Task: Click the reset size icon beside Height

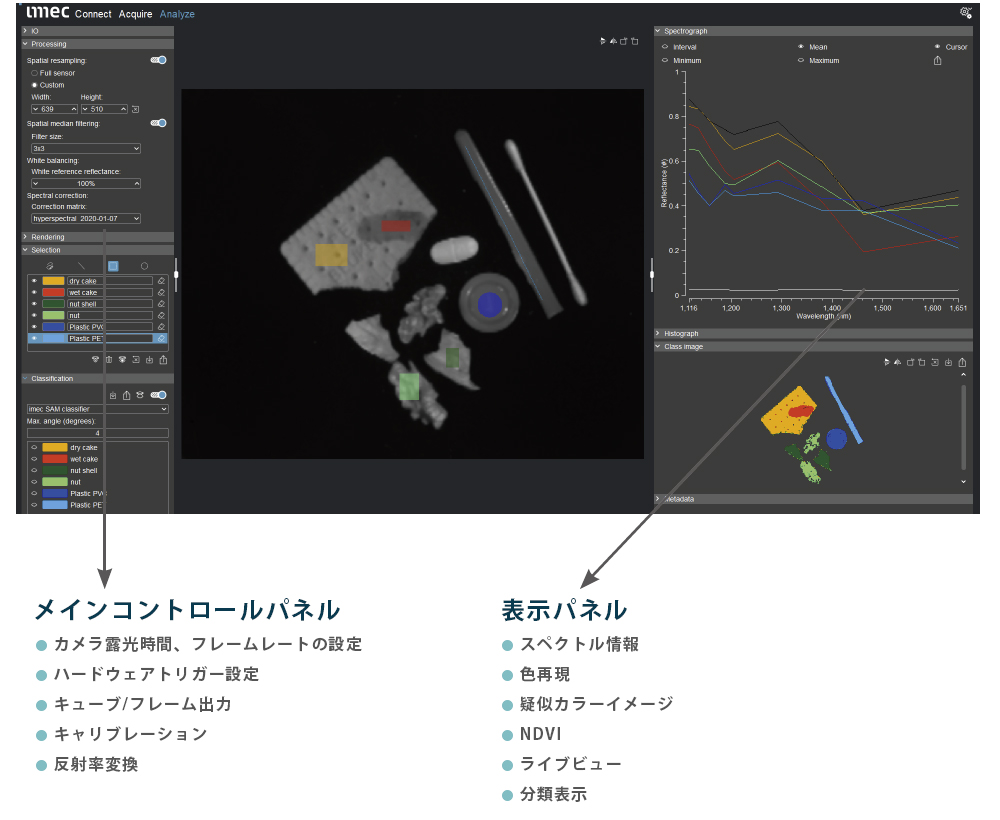Action: point(135,109)
